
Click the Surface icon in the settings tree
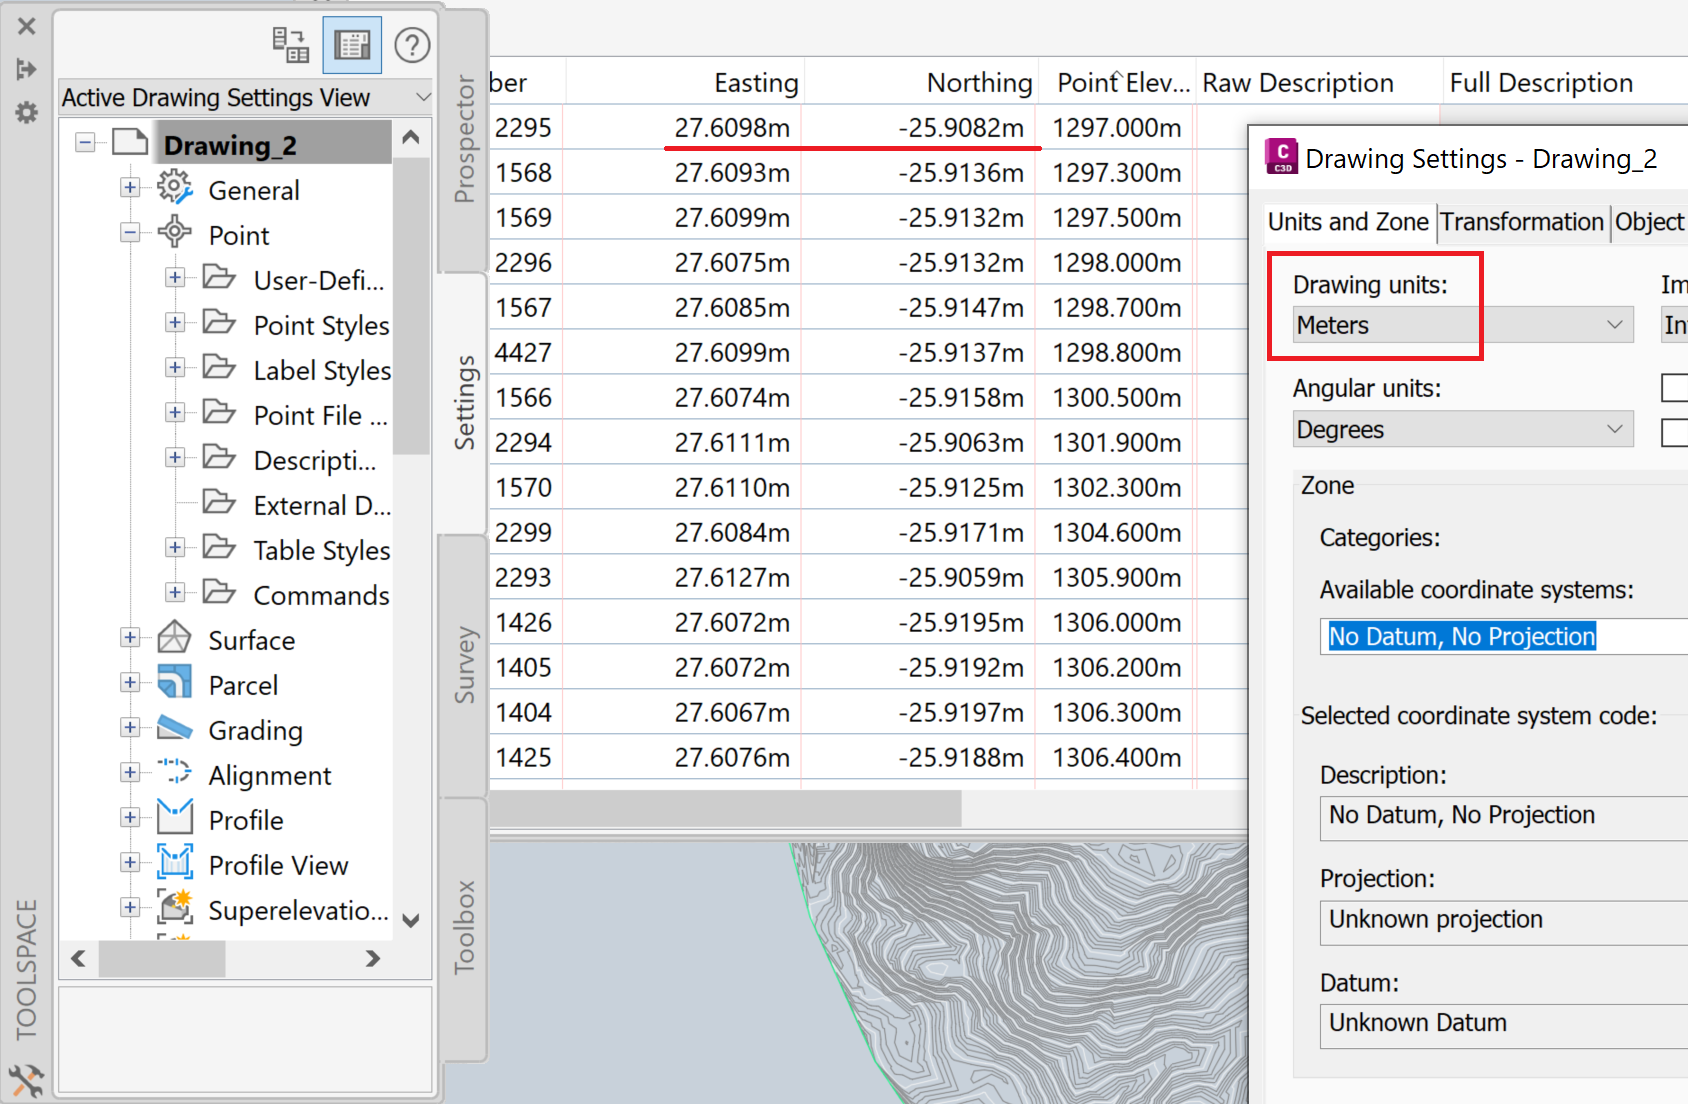[173, 638]
